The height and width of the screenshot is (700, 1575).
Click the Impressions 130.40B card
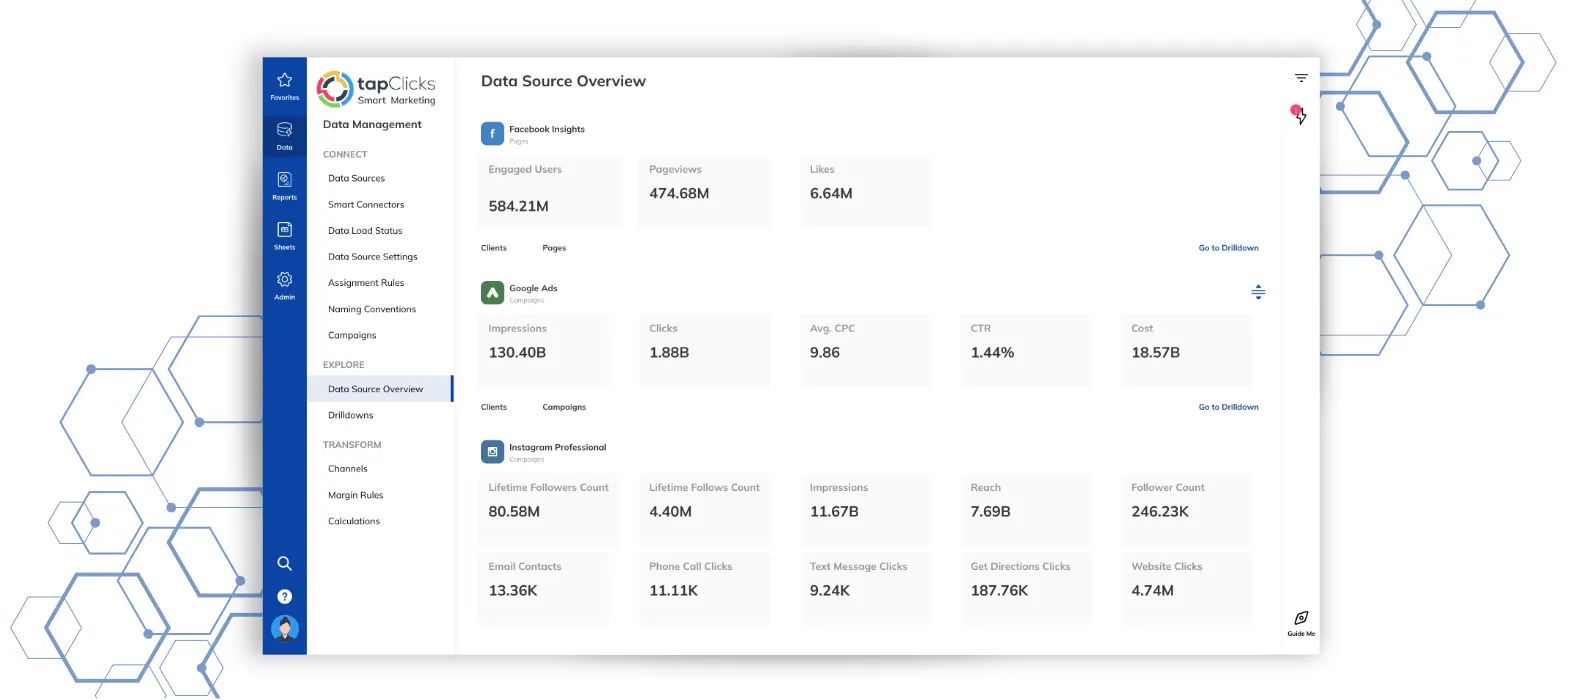click(544, 350)
